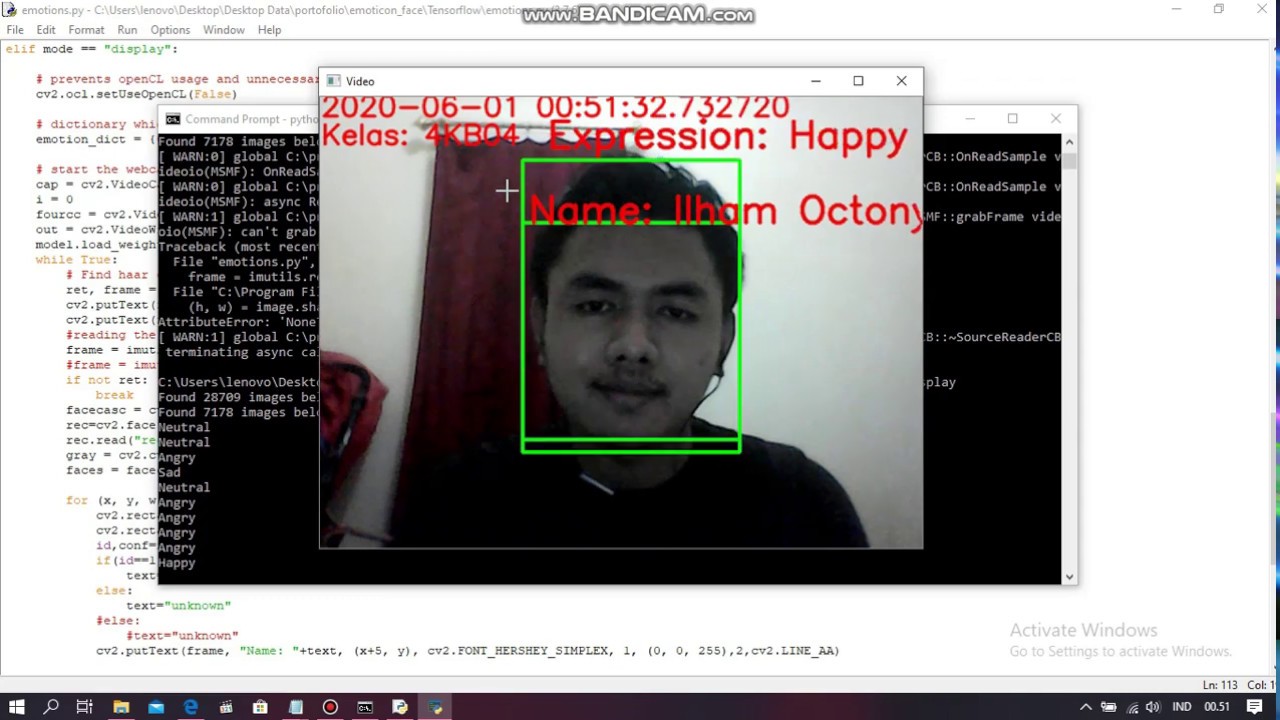Minimize the Video window

(815, 81)
